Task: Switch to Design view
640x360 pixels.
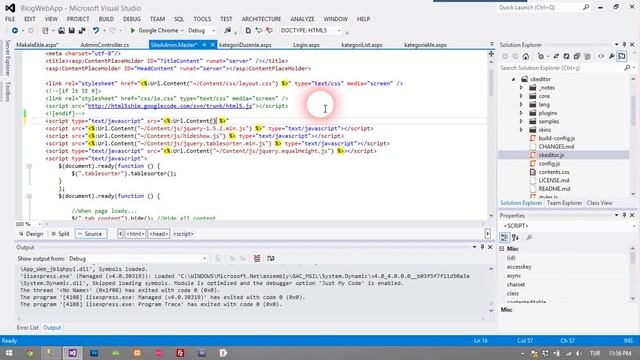Action: (31, 234)
